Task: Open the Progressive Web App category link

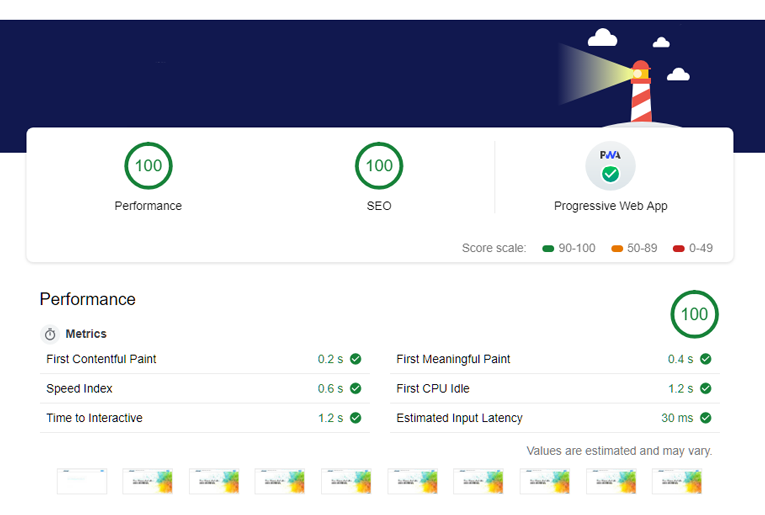Action: point(610,206)
